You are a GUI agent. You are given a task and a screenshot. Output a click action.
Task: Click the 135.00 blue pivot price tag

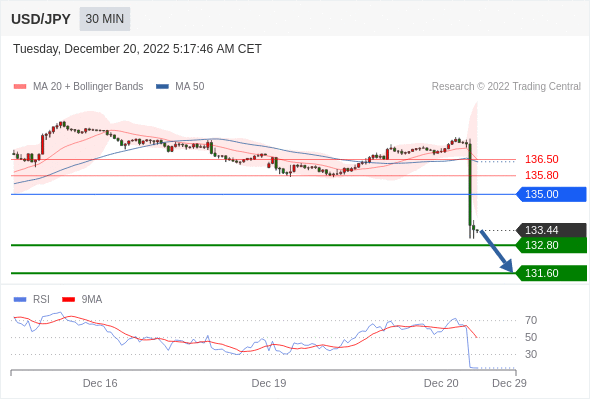tap(551, 195)
